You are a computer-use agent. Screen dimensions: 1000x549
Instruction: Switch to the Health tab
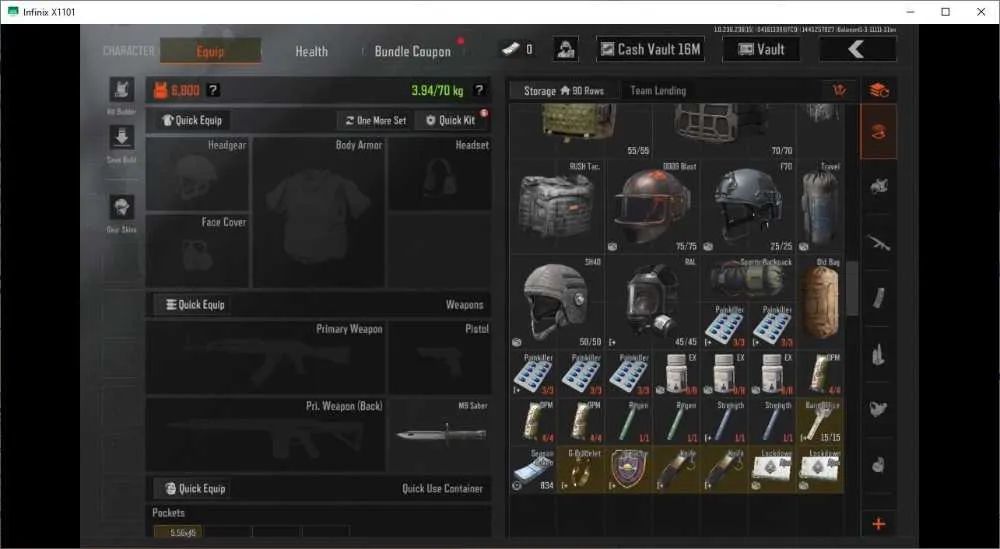click(x=311, y=51)
